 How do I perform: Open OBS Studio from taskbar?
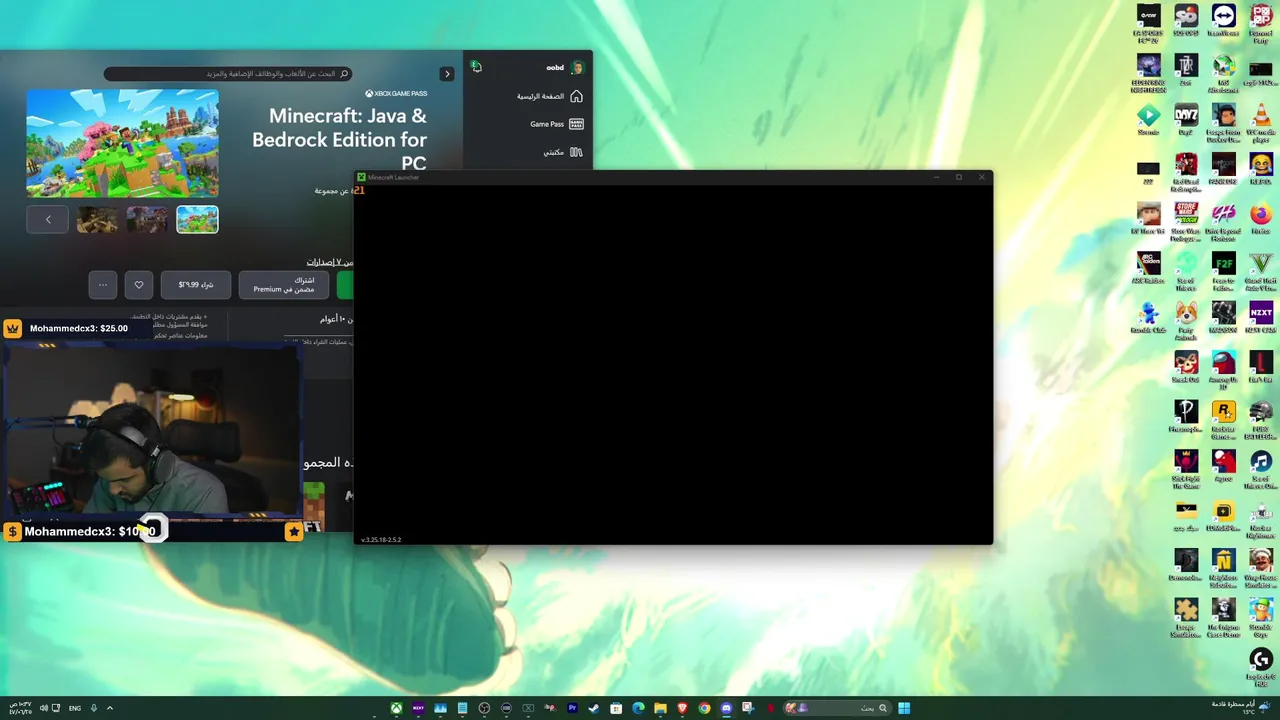[484, 708]
